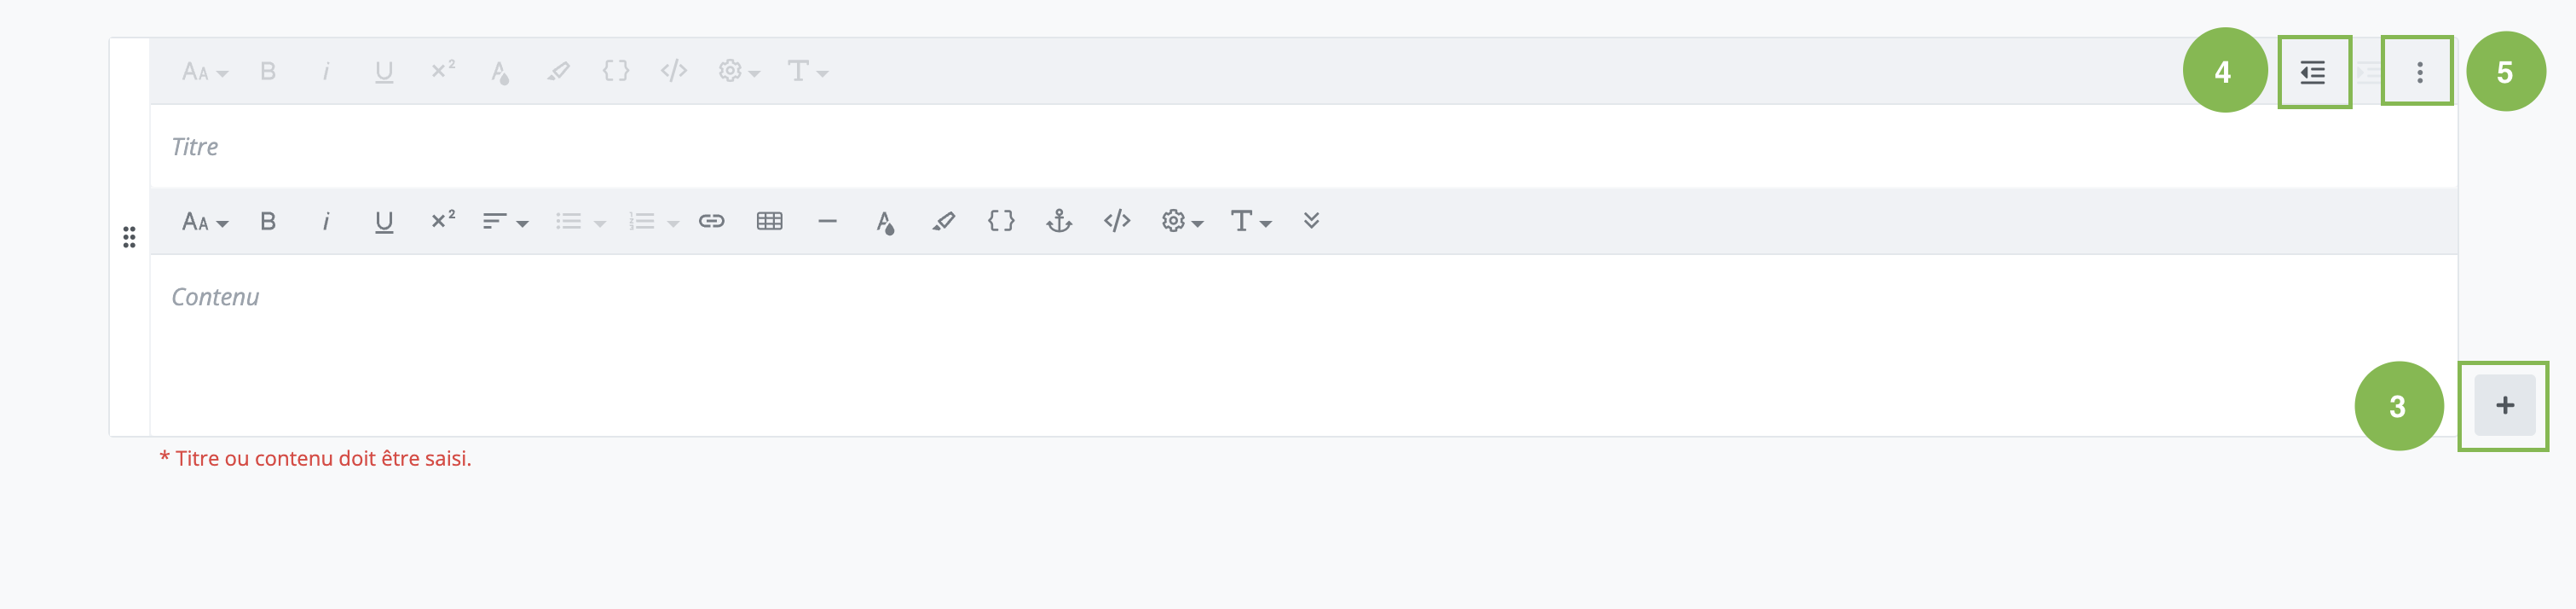This screenshot has height=609, width=2576.
Task: Click the code view icon in content toolbar
Action: point(1117,221)
